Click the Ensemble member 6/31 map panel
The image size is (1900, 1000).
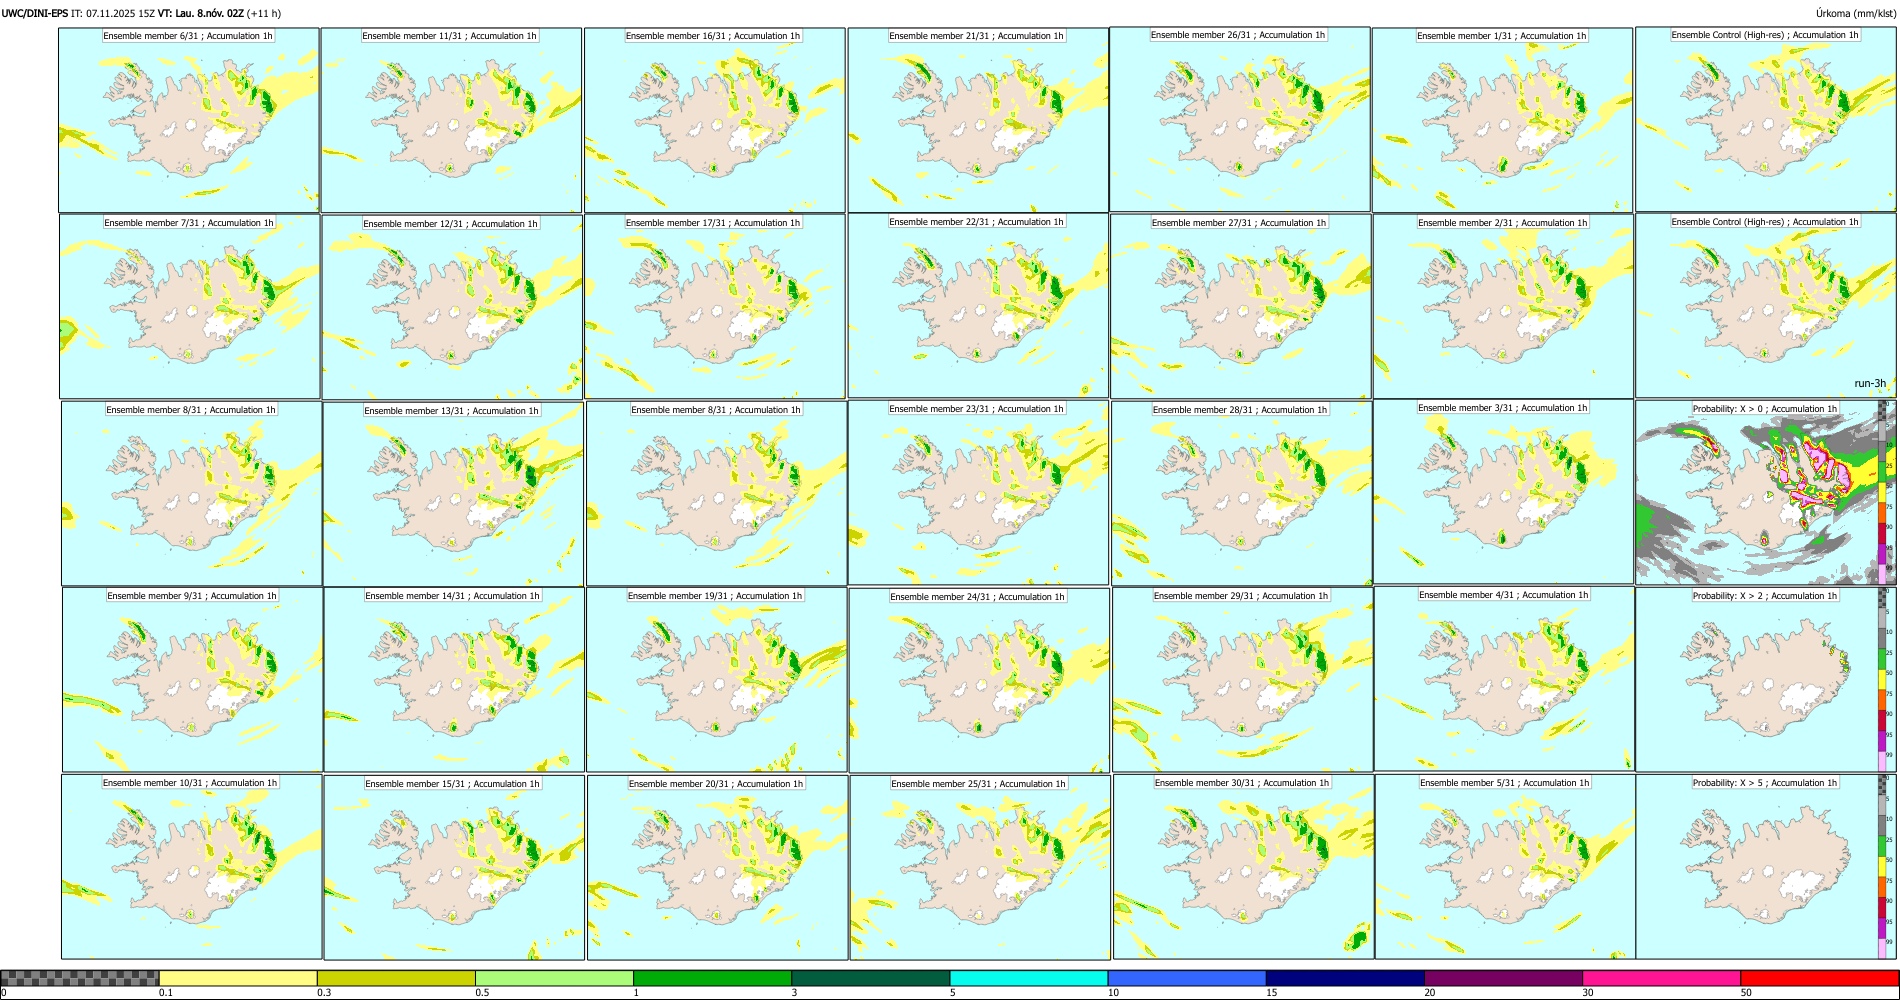tap(189, 120)
